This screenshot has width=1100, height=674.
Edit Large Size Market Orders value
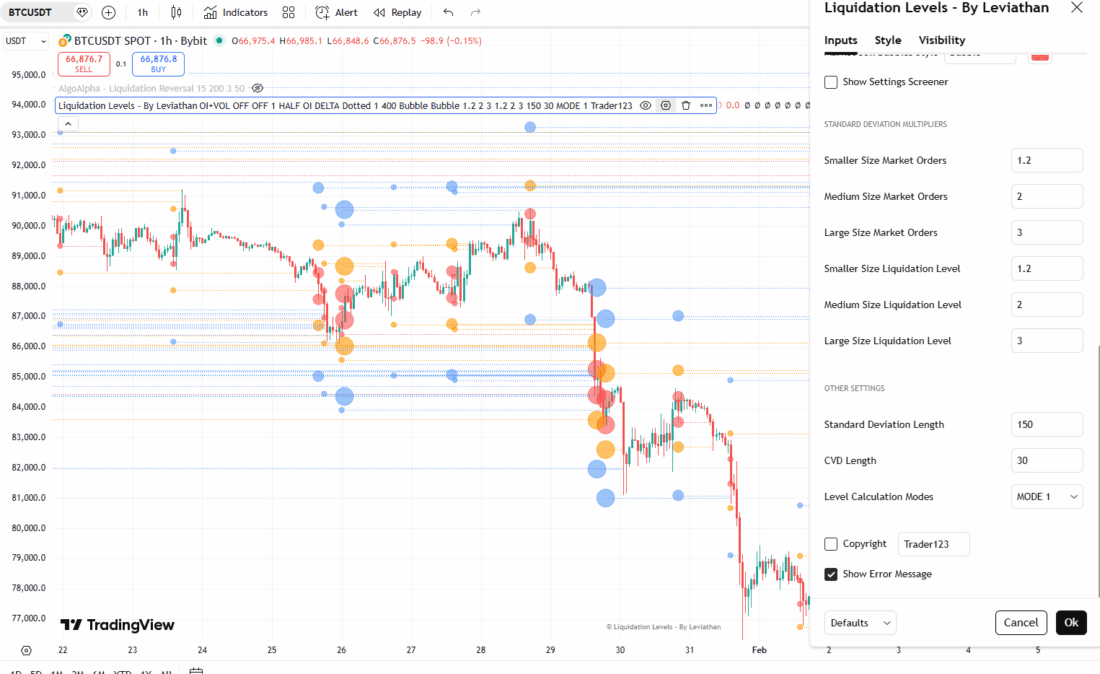(x=1046, y=232)
